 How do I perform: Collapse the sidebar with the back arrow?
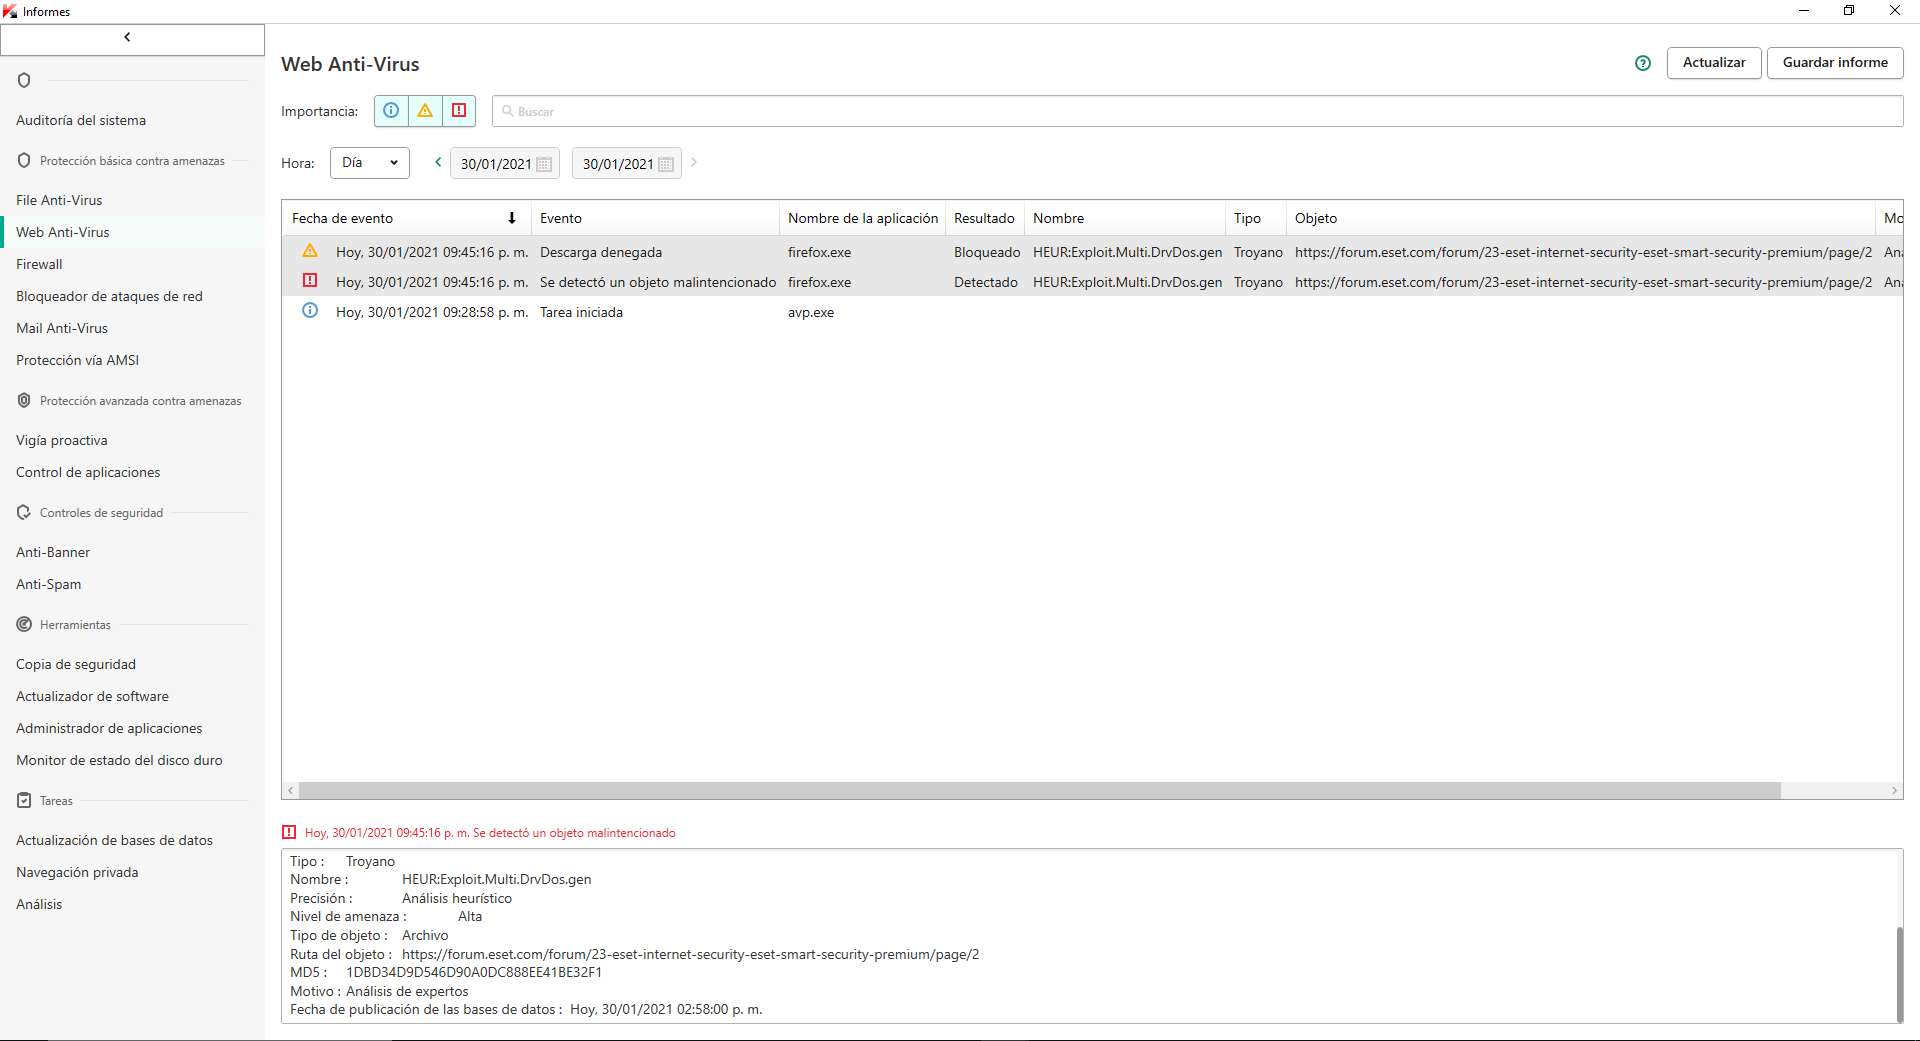[127, 38]
